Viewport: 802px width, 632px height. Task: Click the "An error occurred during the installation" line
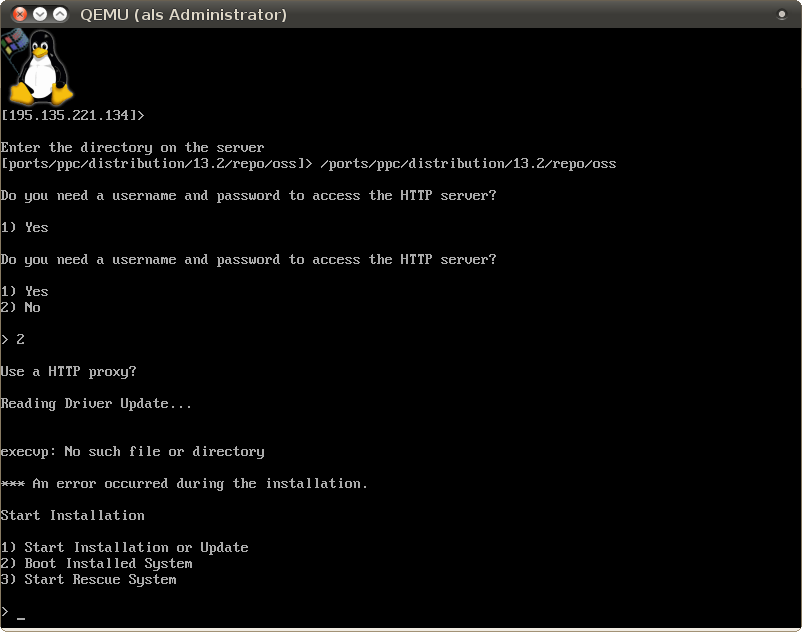pyautogui.click(x=184, y=483)
